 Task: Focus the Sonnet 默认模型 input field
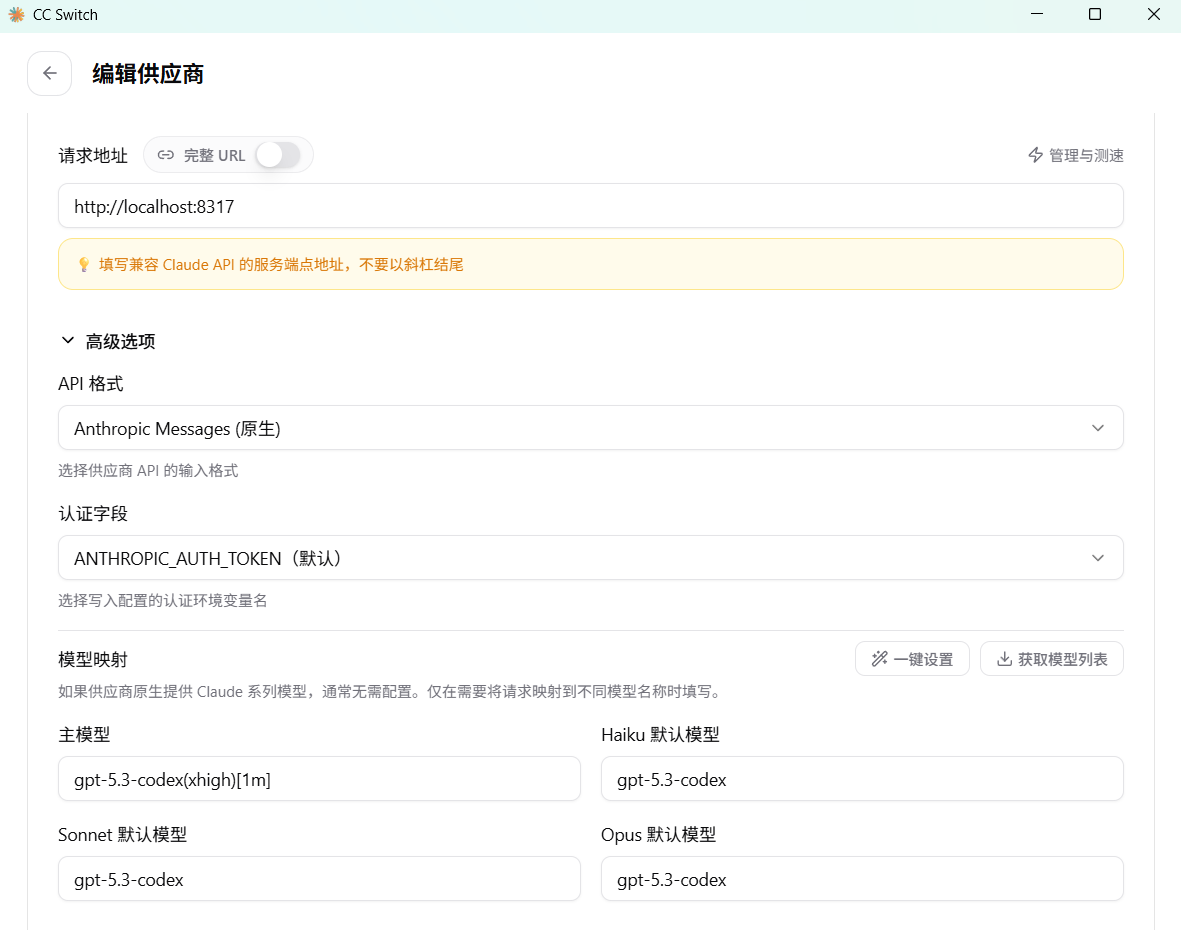pos(319,879)
